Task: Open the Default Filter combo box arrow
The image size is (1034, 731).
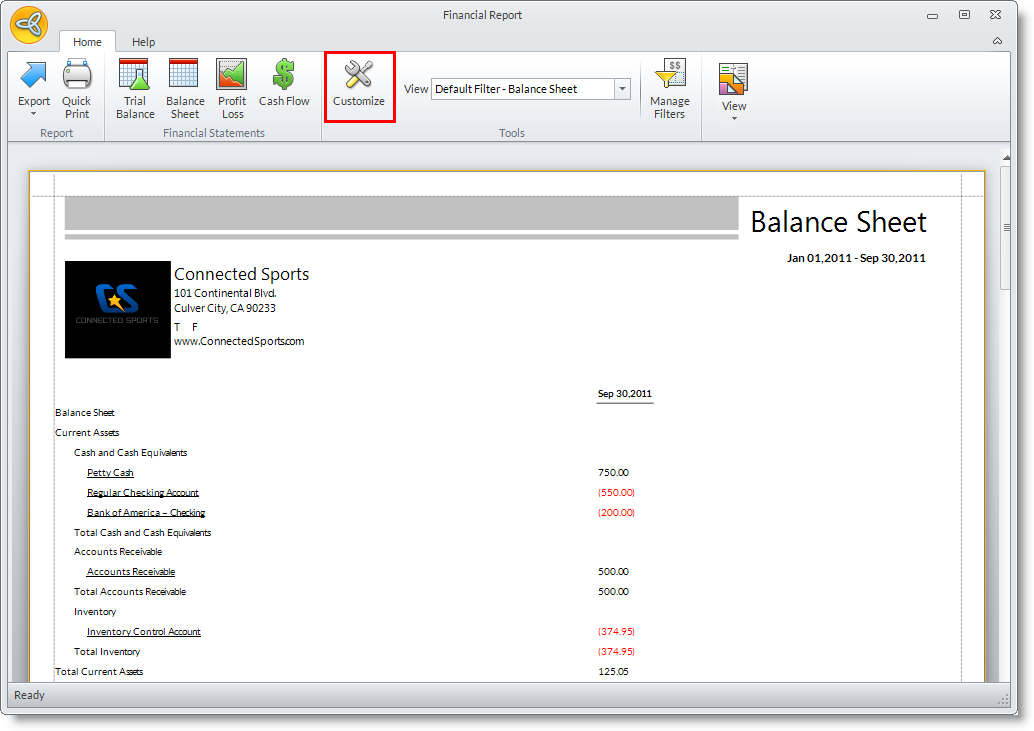Action: 623,89
